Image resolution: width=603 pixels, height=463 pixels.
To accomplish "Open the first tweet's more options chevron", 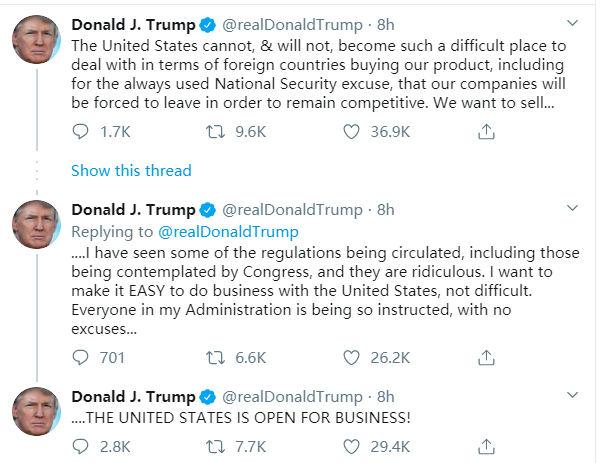I will [x=571, y=21].
